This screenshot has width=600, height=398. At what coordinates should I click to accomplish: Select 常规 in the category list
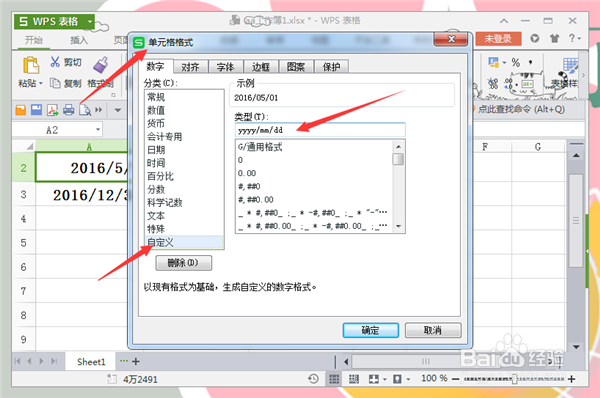tap(184, 97)
